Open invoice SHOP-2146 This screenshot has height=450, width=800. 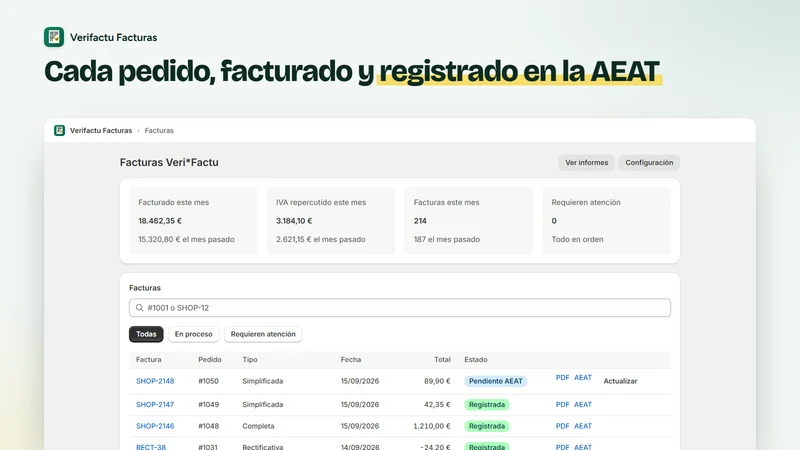tap(155, 426)
